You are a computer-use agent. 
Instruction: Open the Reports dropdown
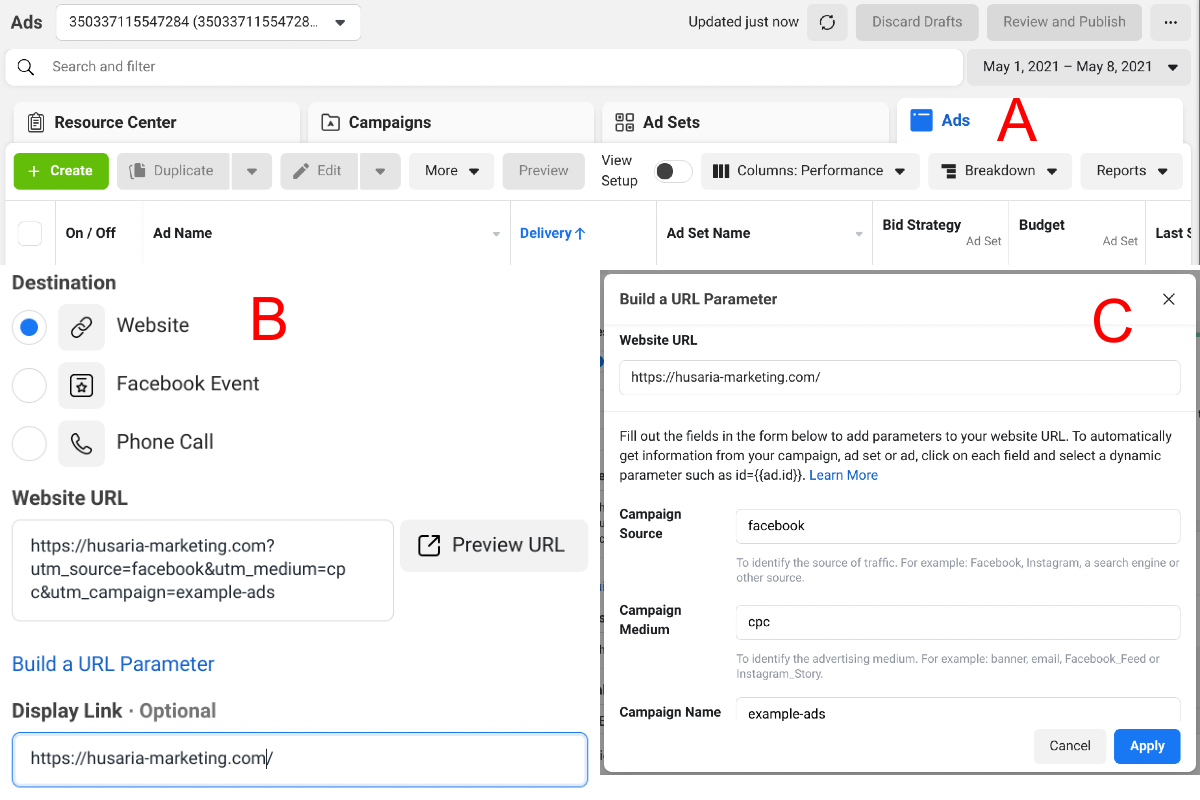[x=1132, y=171]
